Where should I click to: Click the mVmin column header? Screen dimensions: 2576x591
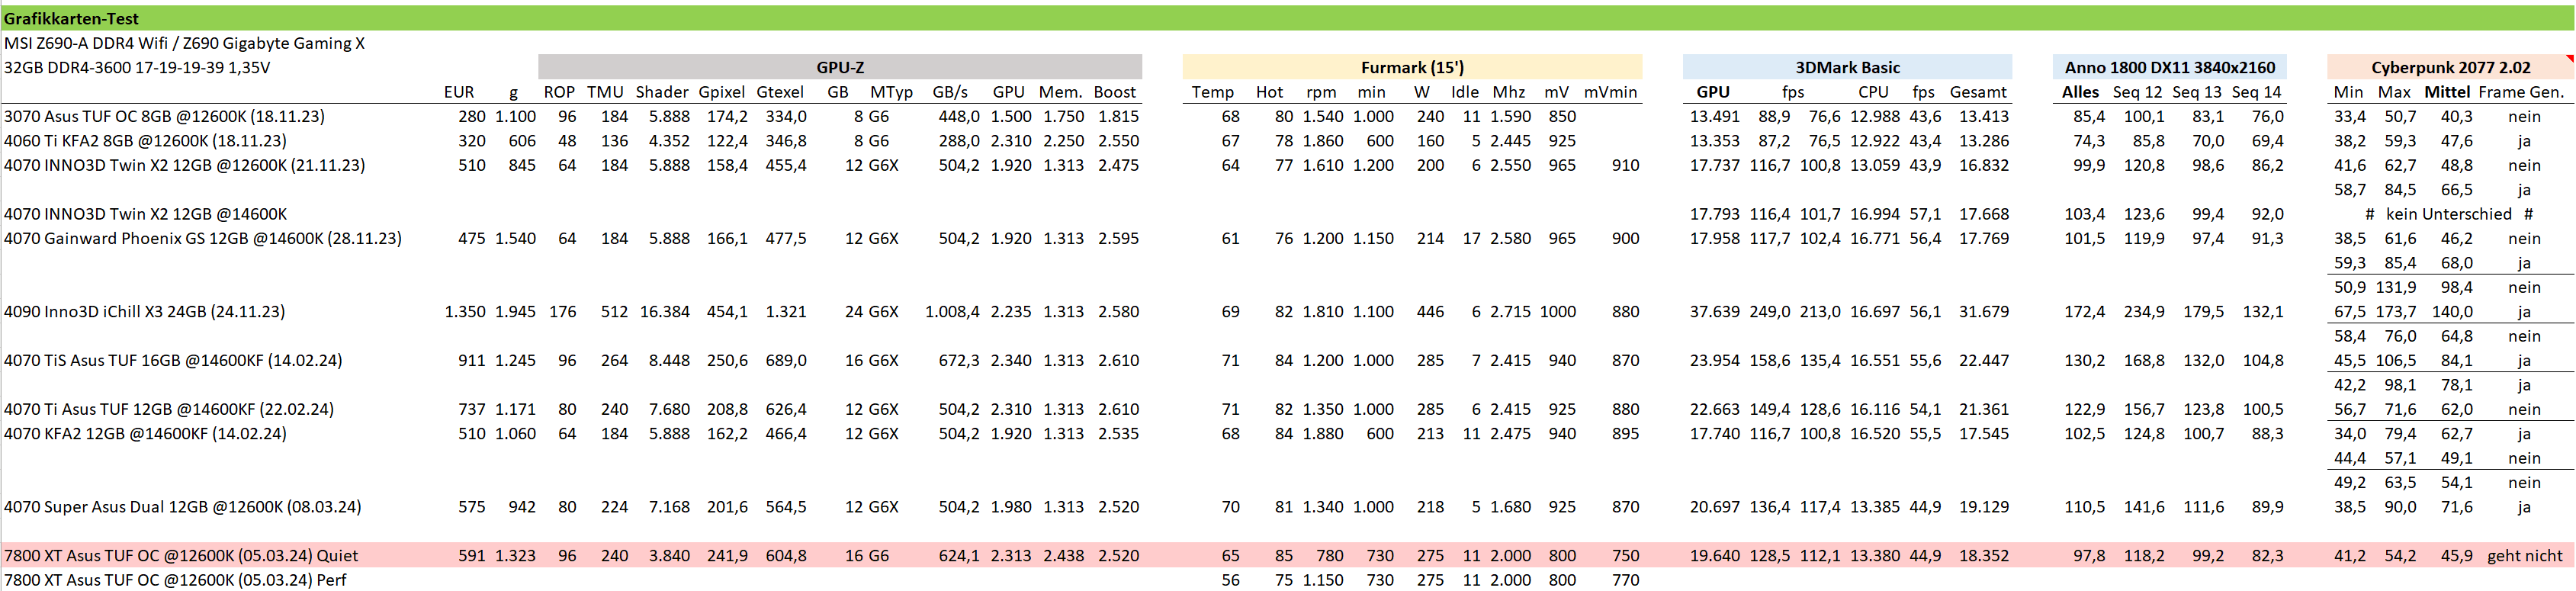point(1610,92)
